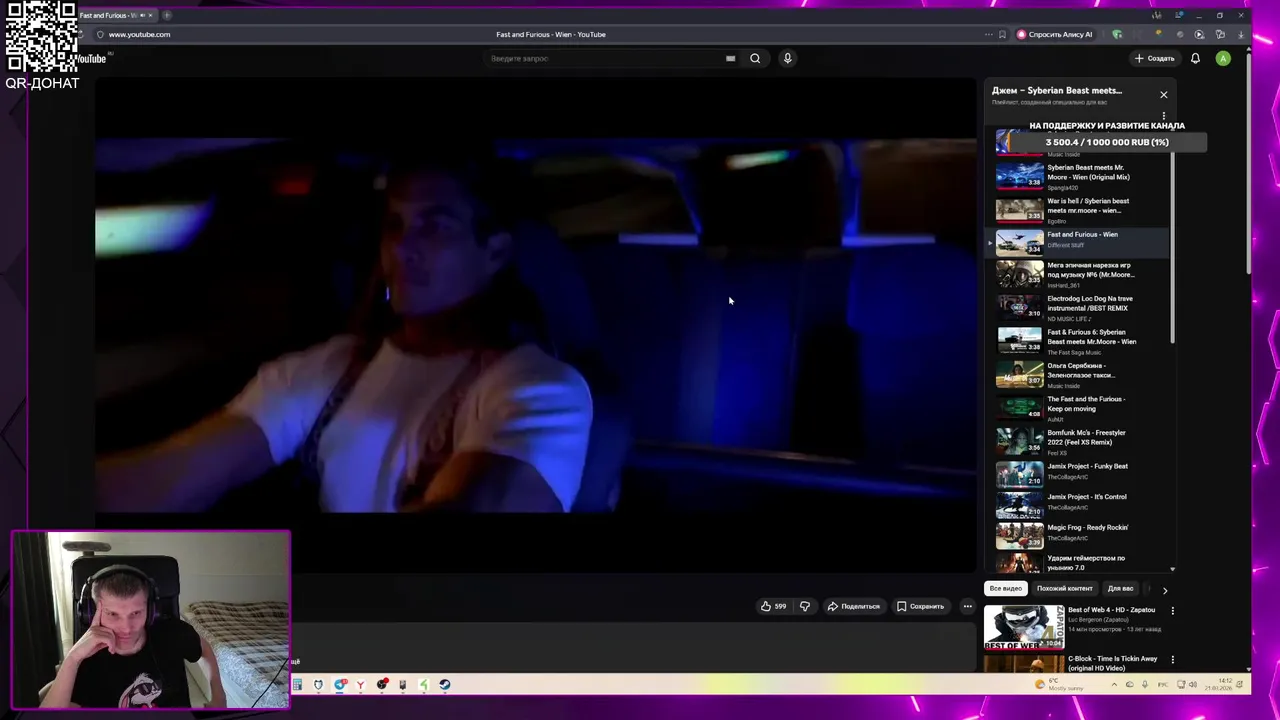
Task: Open YouTube notifications bell
Action: pyautogui.click(x=1195, y=58)
